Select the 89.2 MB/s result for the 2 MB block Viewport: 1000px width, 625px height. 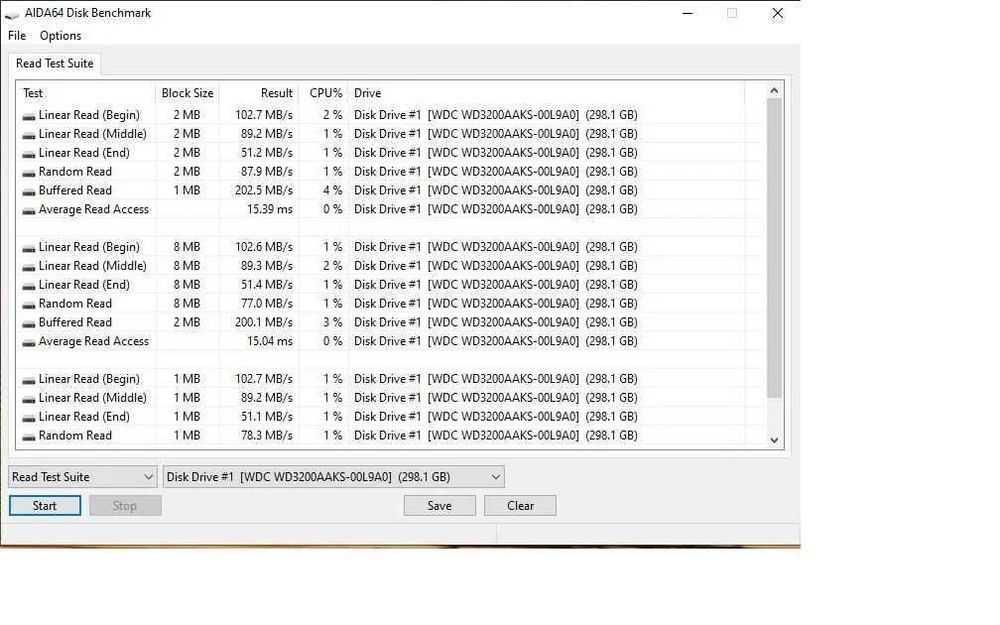267,134
